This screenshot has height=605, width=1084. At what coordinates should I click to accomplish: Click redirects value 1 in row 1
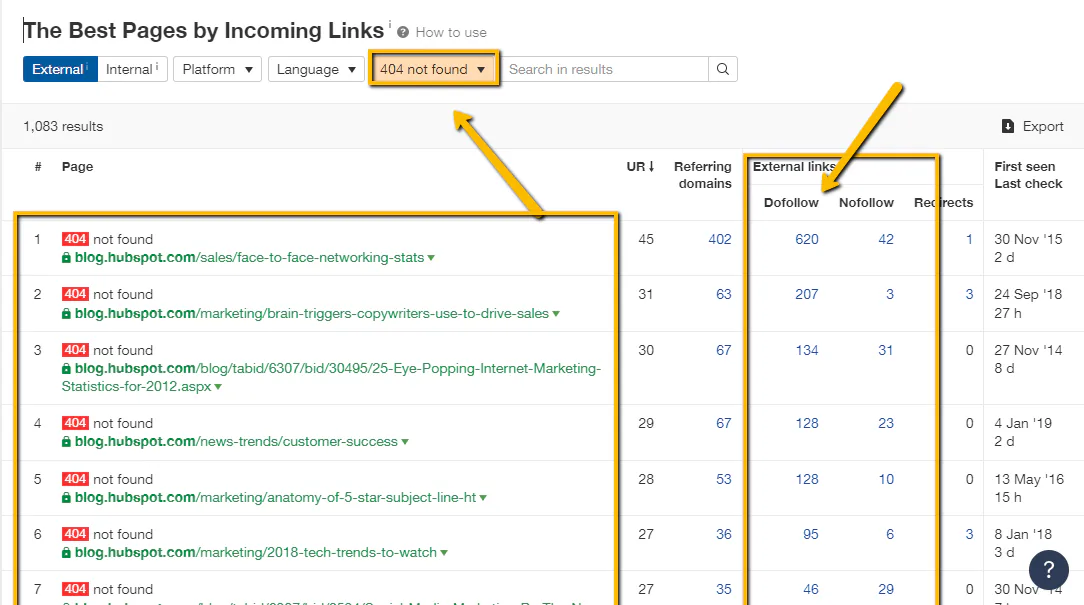coord(969,239)
